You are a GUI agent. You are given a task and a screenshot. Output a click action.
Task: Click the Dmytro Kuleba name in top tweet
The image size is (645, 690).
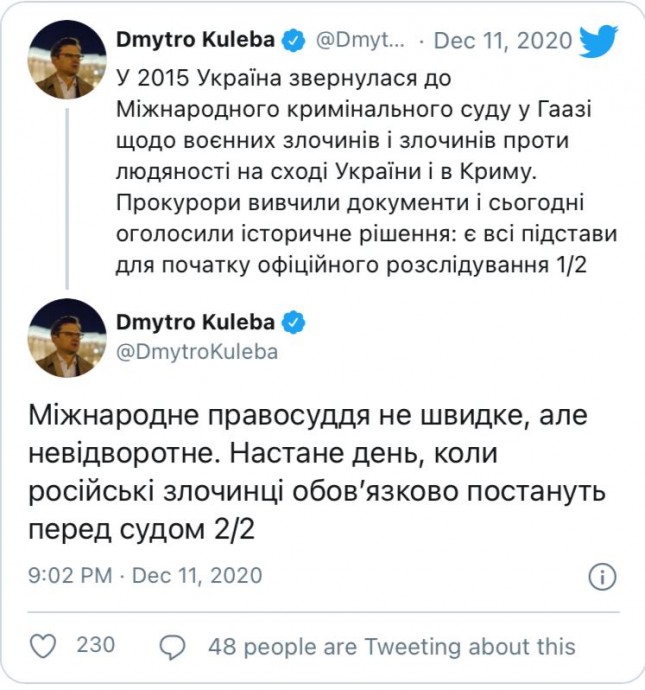coord(200,42)
